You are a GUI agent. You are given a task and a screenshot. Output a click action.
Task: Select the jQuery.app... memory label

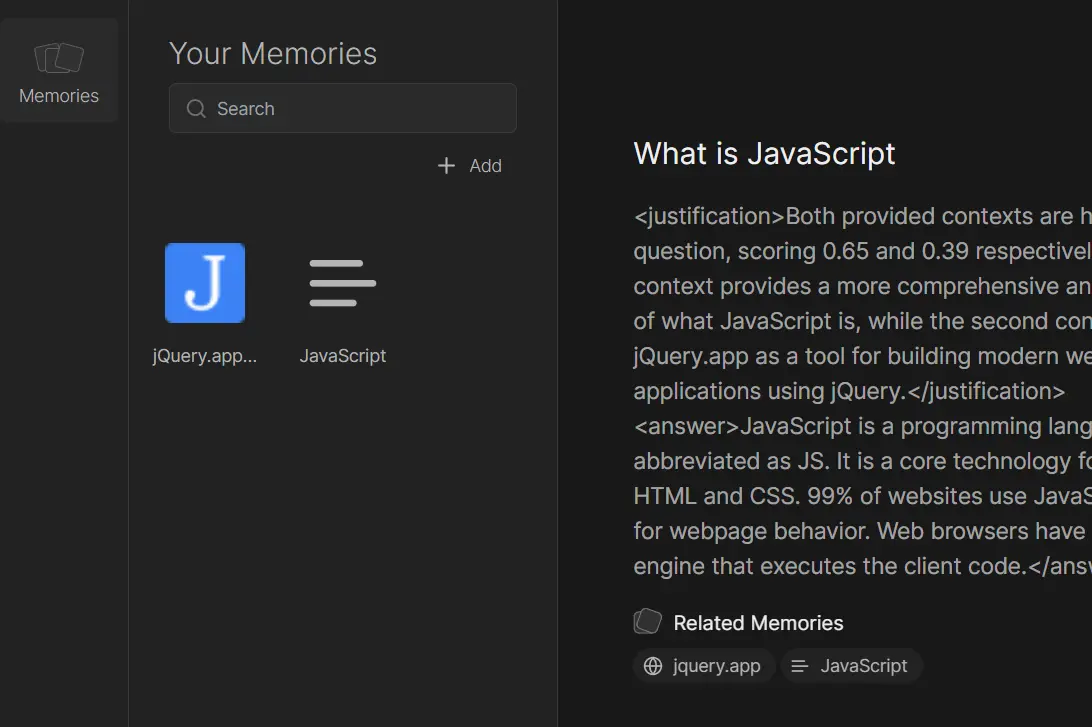click(205, 356)
